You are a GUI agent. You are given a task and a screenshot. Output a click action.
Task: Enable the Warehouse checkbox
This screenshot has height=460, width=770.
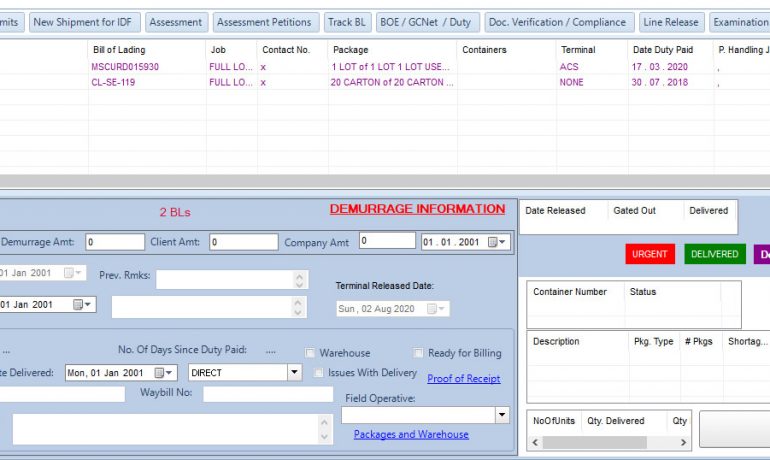(x=311, y=353)
